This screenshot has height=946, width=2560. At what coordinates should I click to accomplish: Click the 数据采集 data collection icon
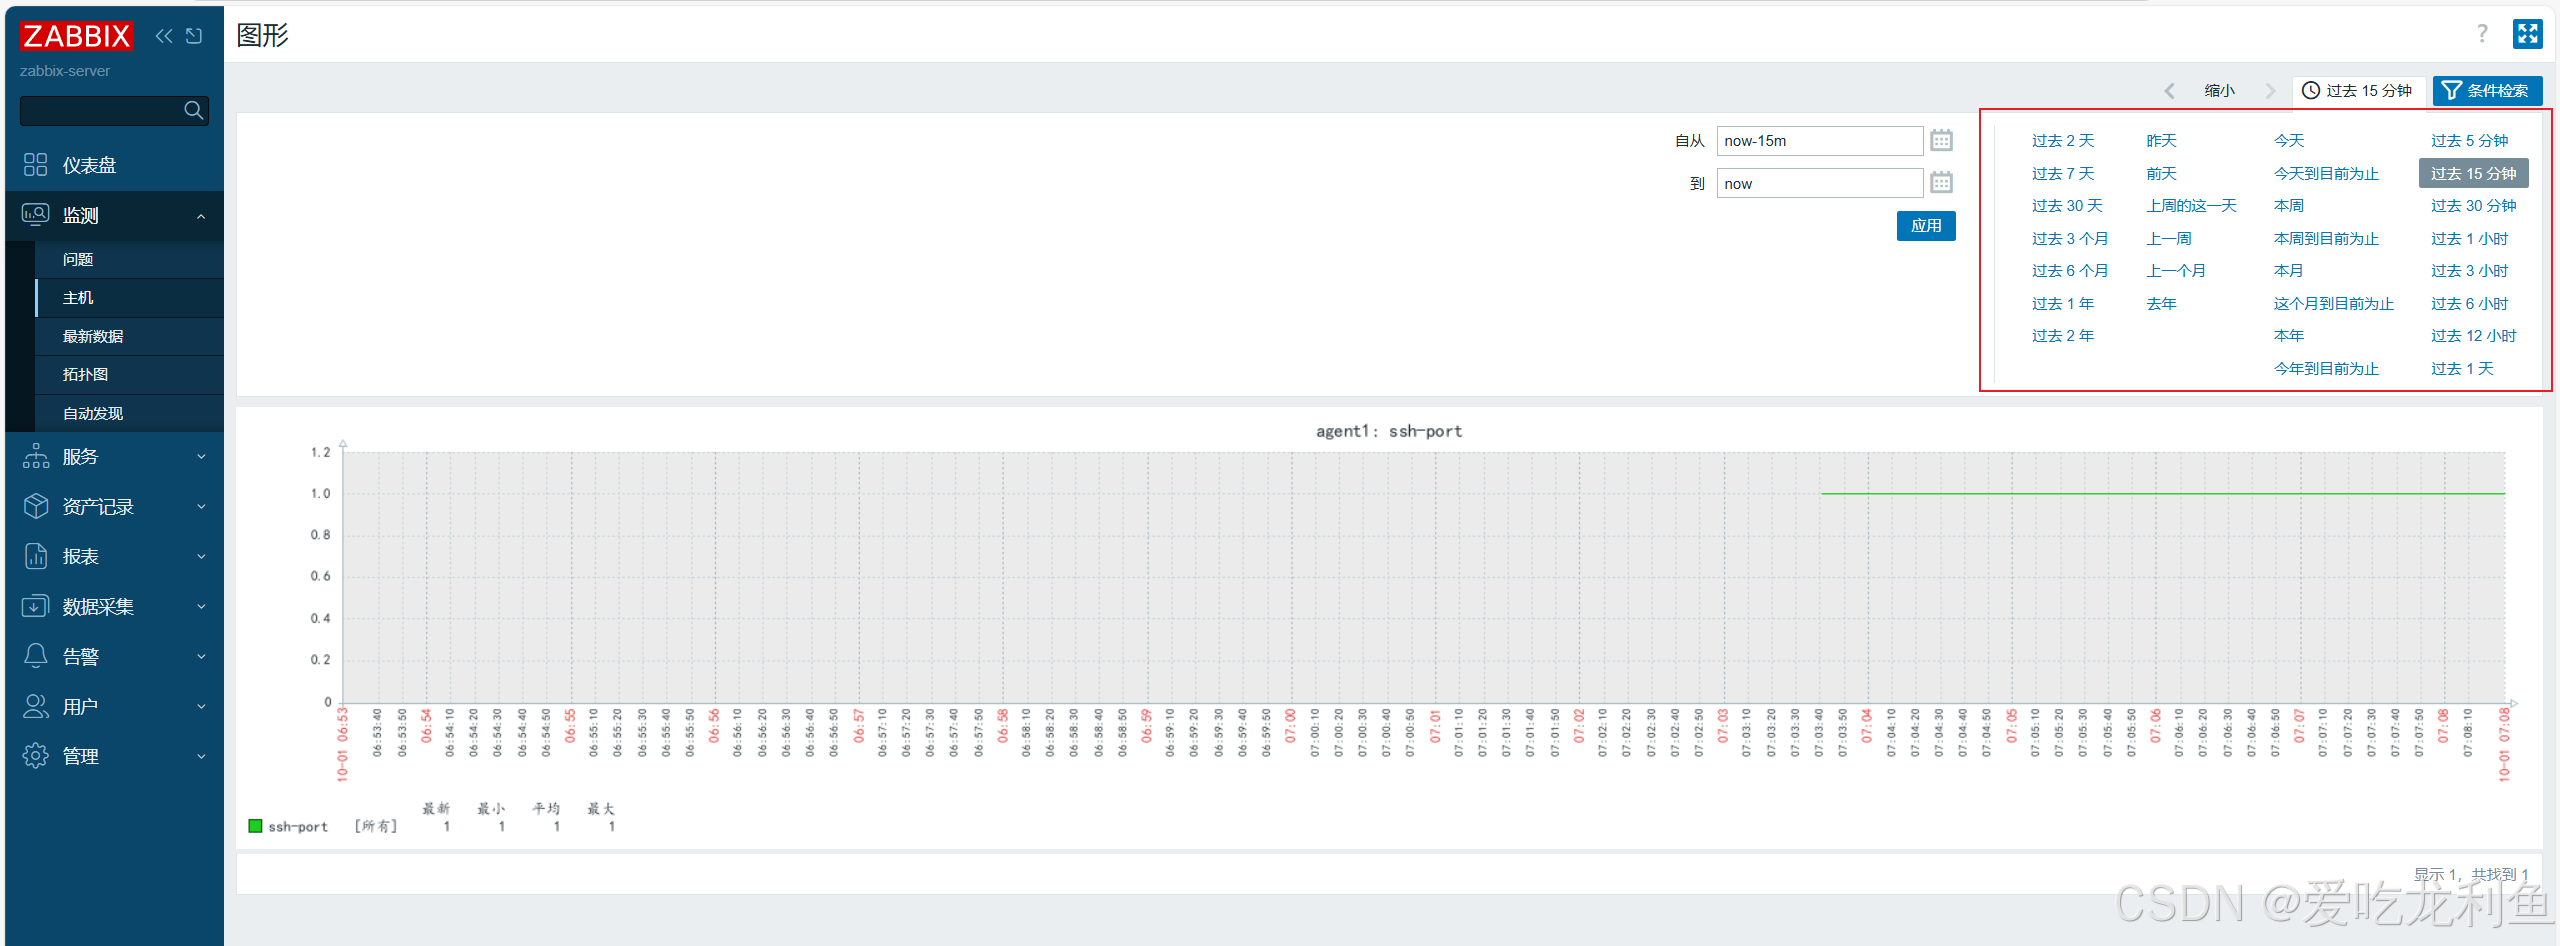pyautogui.click(x=36, y=606)
